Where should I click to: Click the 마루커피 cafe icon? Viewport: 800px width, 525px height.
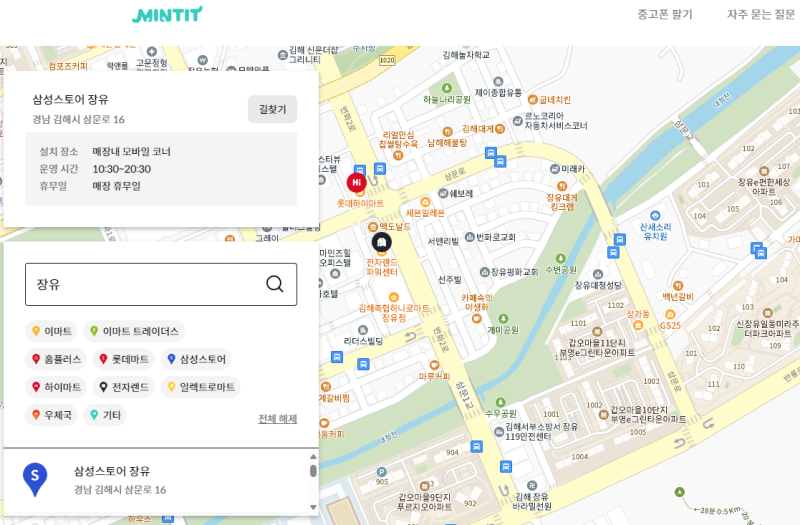click(x=434, y=365)
